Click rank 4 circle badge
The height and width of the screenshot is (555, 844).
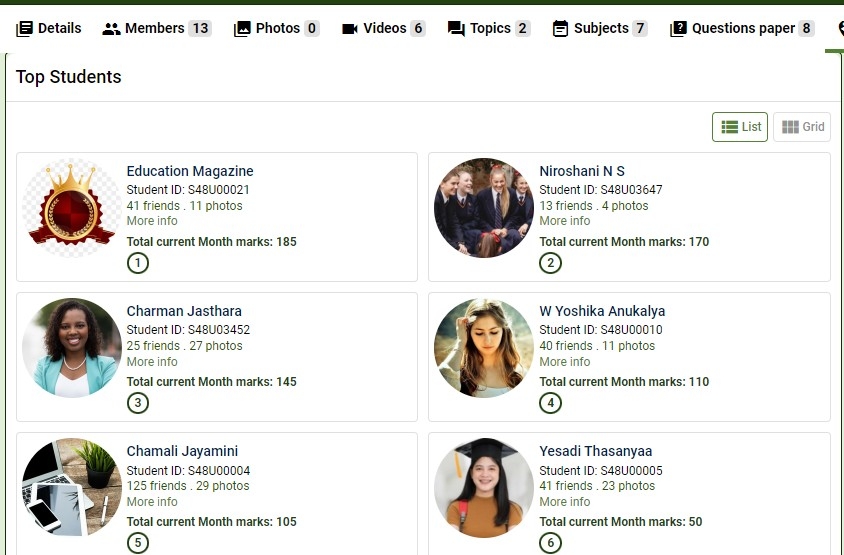[550, 403]
